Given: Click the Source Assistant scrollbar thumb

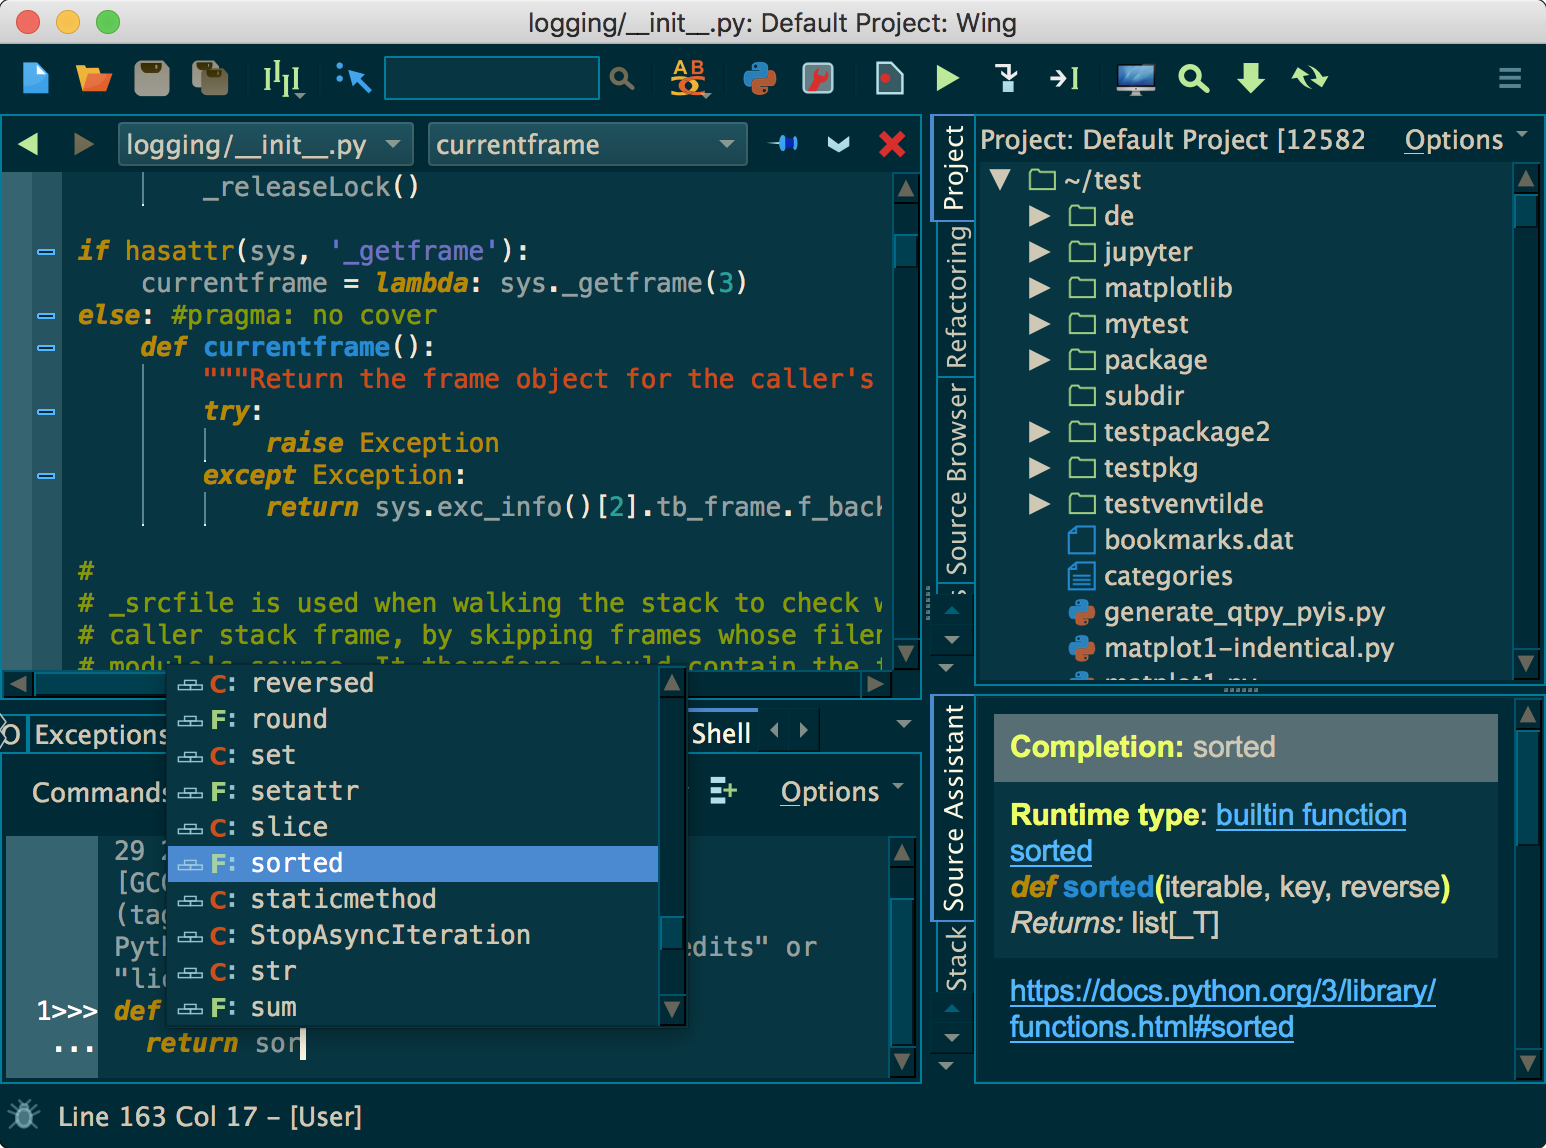Looking at the screenshot, I should coord(1527,788).
